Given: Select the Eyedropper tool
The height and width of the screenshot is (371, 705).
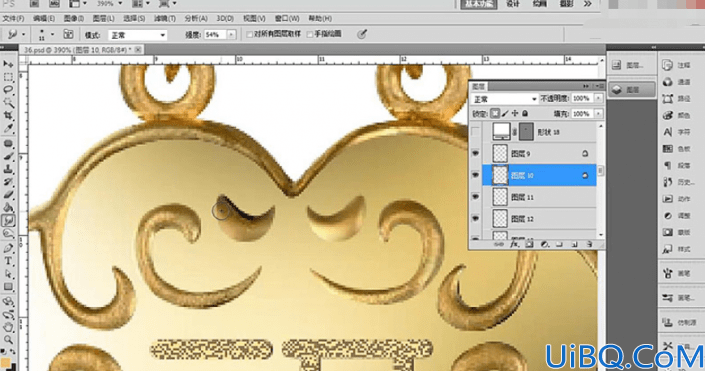Looking at the screenshot, I should [8, 129].
